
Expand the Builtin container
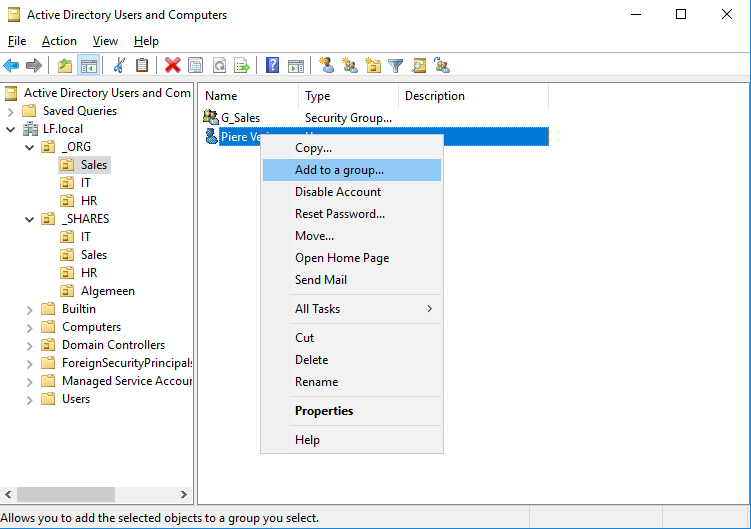[x=30, y=310]
